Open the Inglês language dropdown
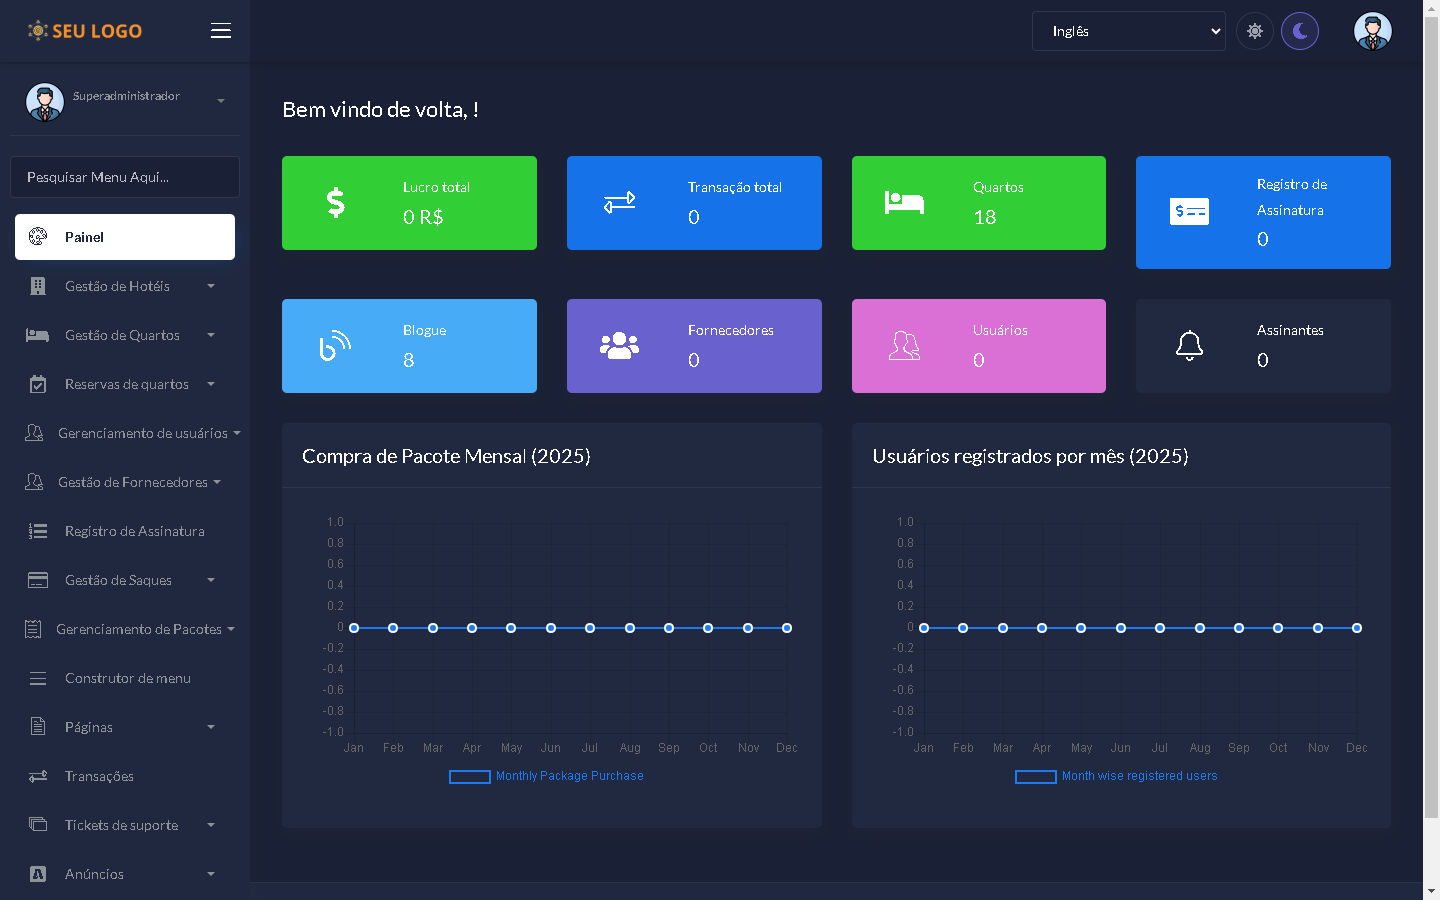The image size is (1440, 900). (x=1128, y=31)
